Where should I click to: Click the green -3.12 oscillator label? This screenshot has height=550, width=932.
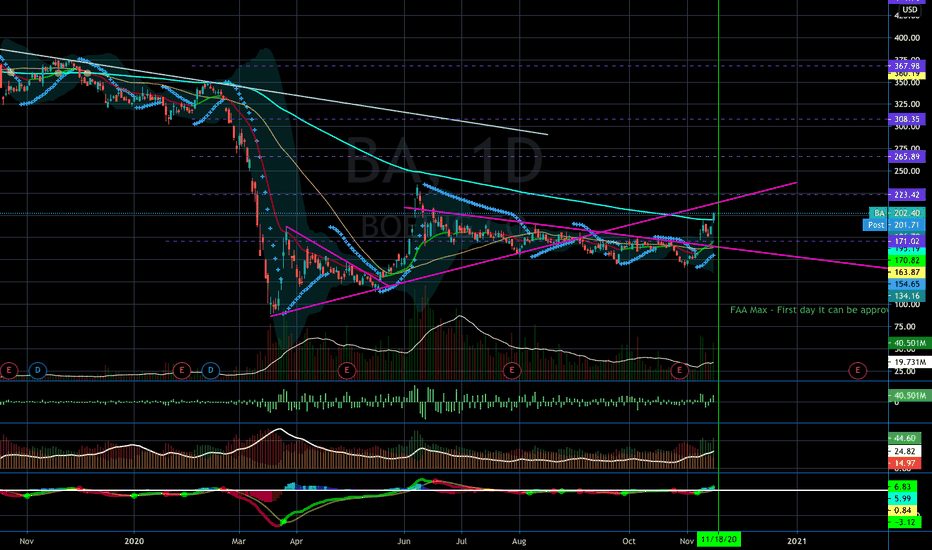point(904,522)
